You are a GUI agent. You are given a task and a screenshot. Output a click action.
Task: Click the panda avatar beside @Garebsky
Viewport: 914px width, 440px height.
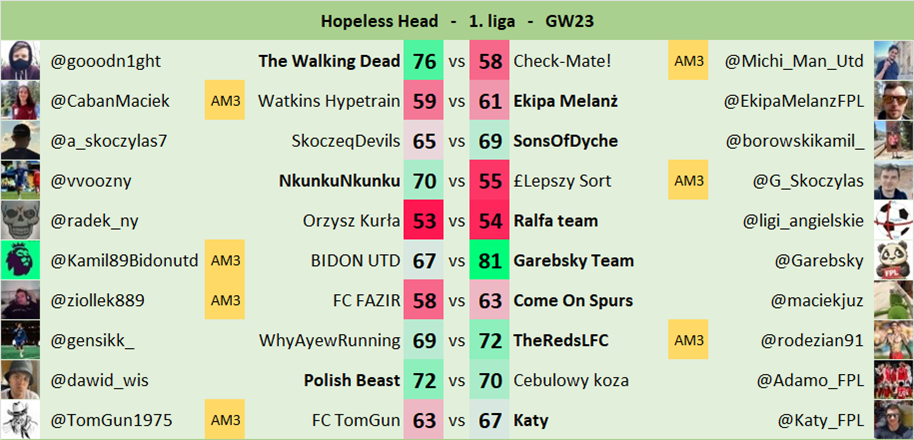tap(893, 261)
